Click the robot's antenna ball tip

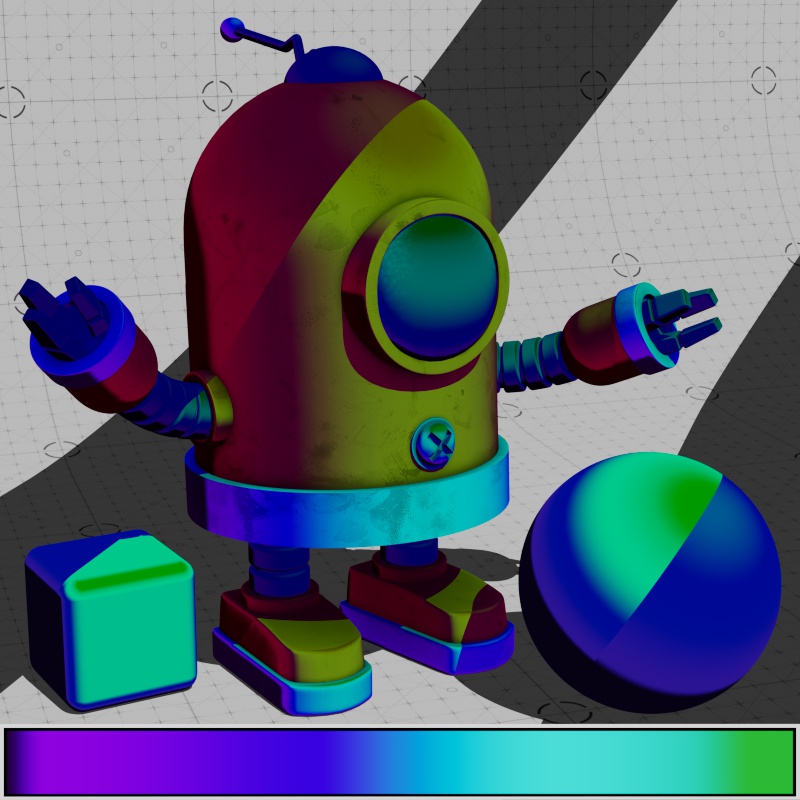tap(232, 30)
